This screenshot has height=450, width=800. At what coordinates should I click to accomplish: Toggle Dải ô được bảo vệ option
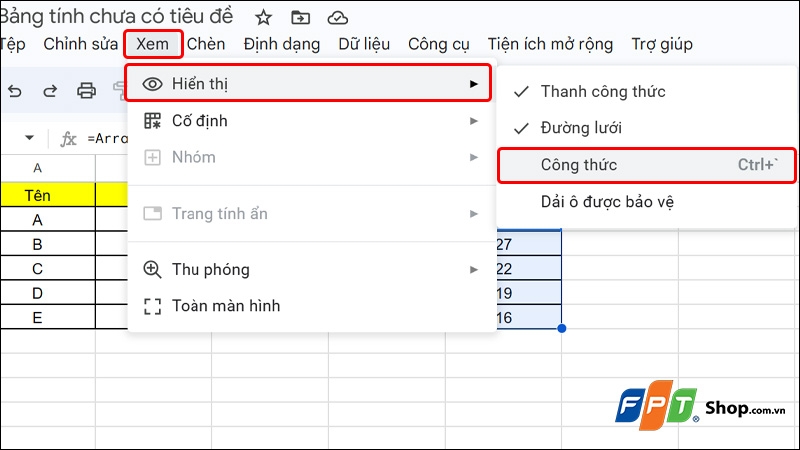coord(647,202)
